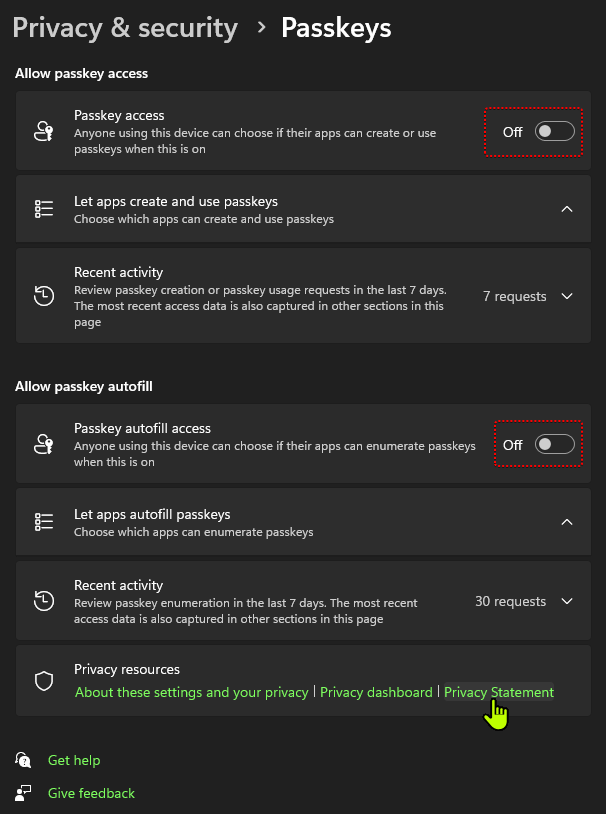Click the Get help headset icon
The image size is (606, 814).
pyautogui.click(x=24, y=760)
